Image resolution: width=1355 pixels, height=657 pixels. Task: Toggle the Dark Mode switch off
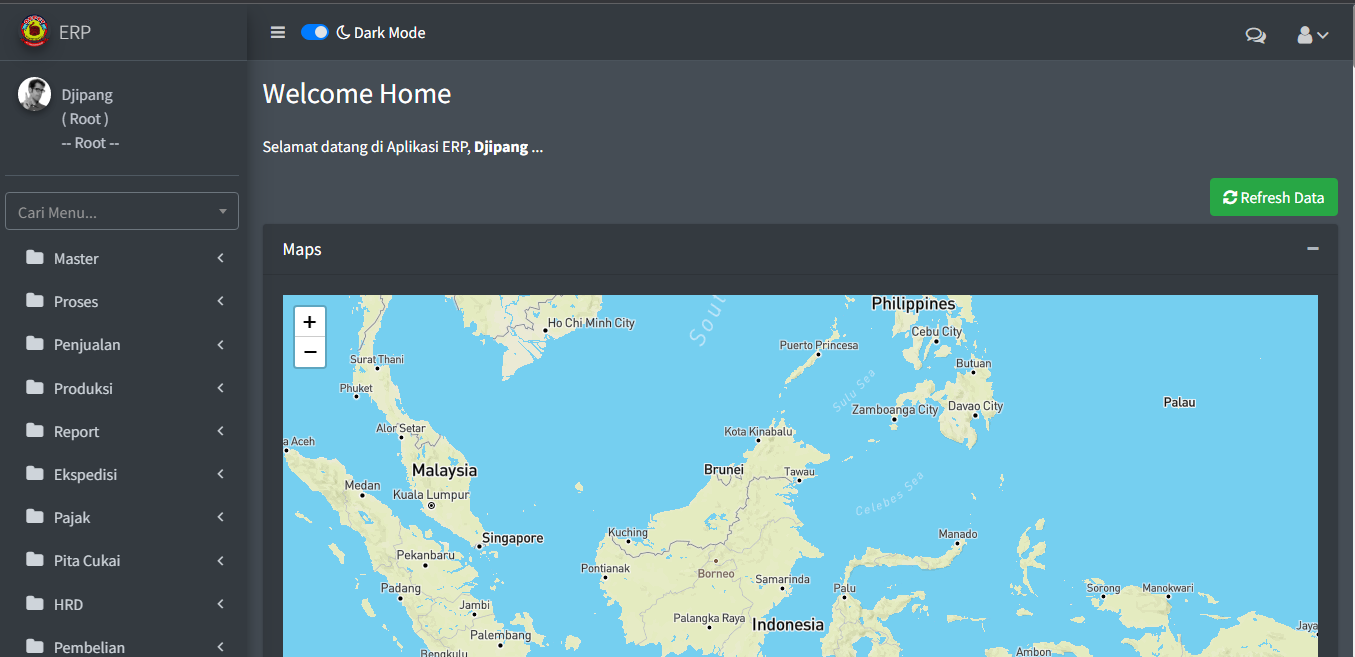pyautogui.click(x=315, y=33)
